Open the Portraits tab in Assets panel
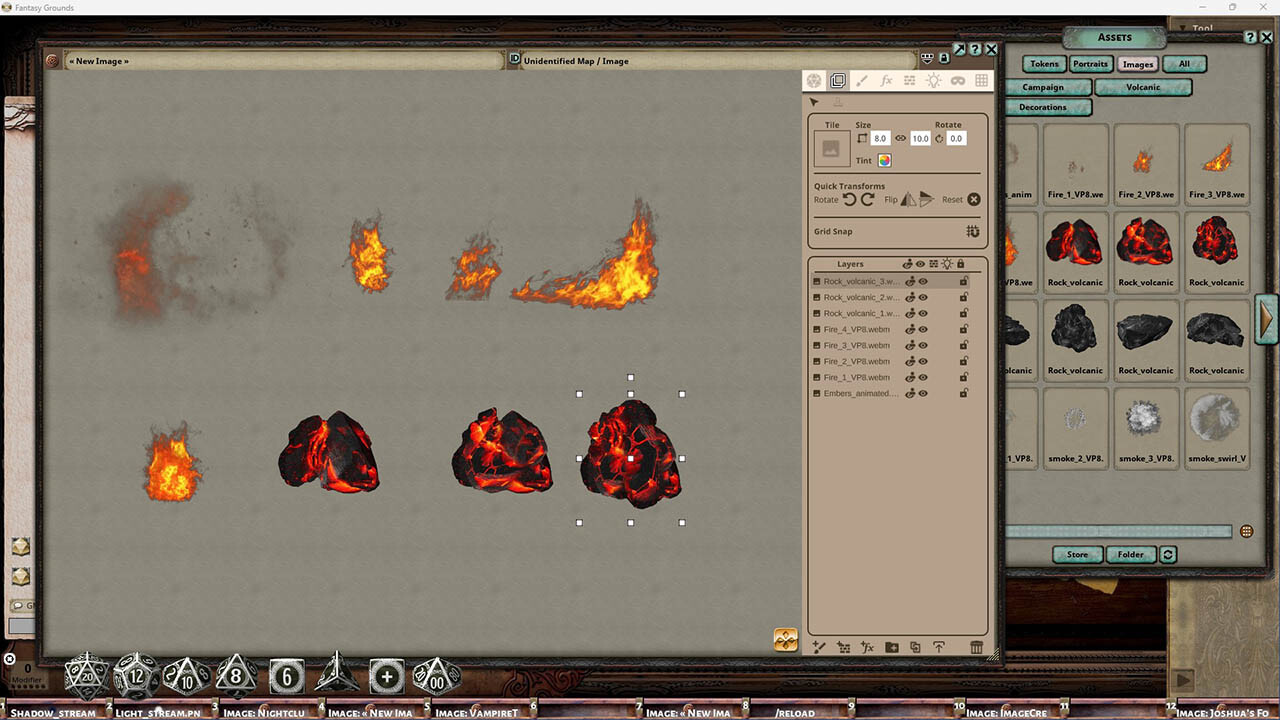1280x720 pixels. coord(1090,63)
